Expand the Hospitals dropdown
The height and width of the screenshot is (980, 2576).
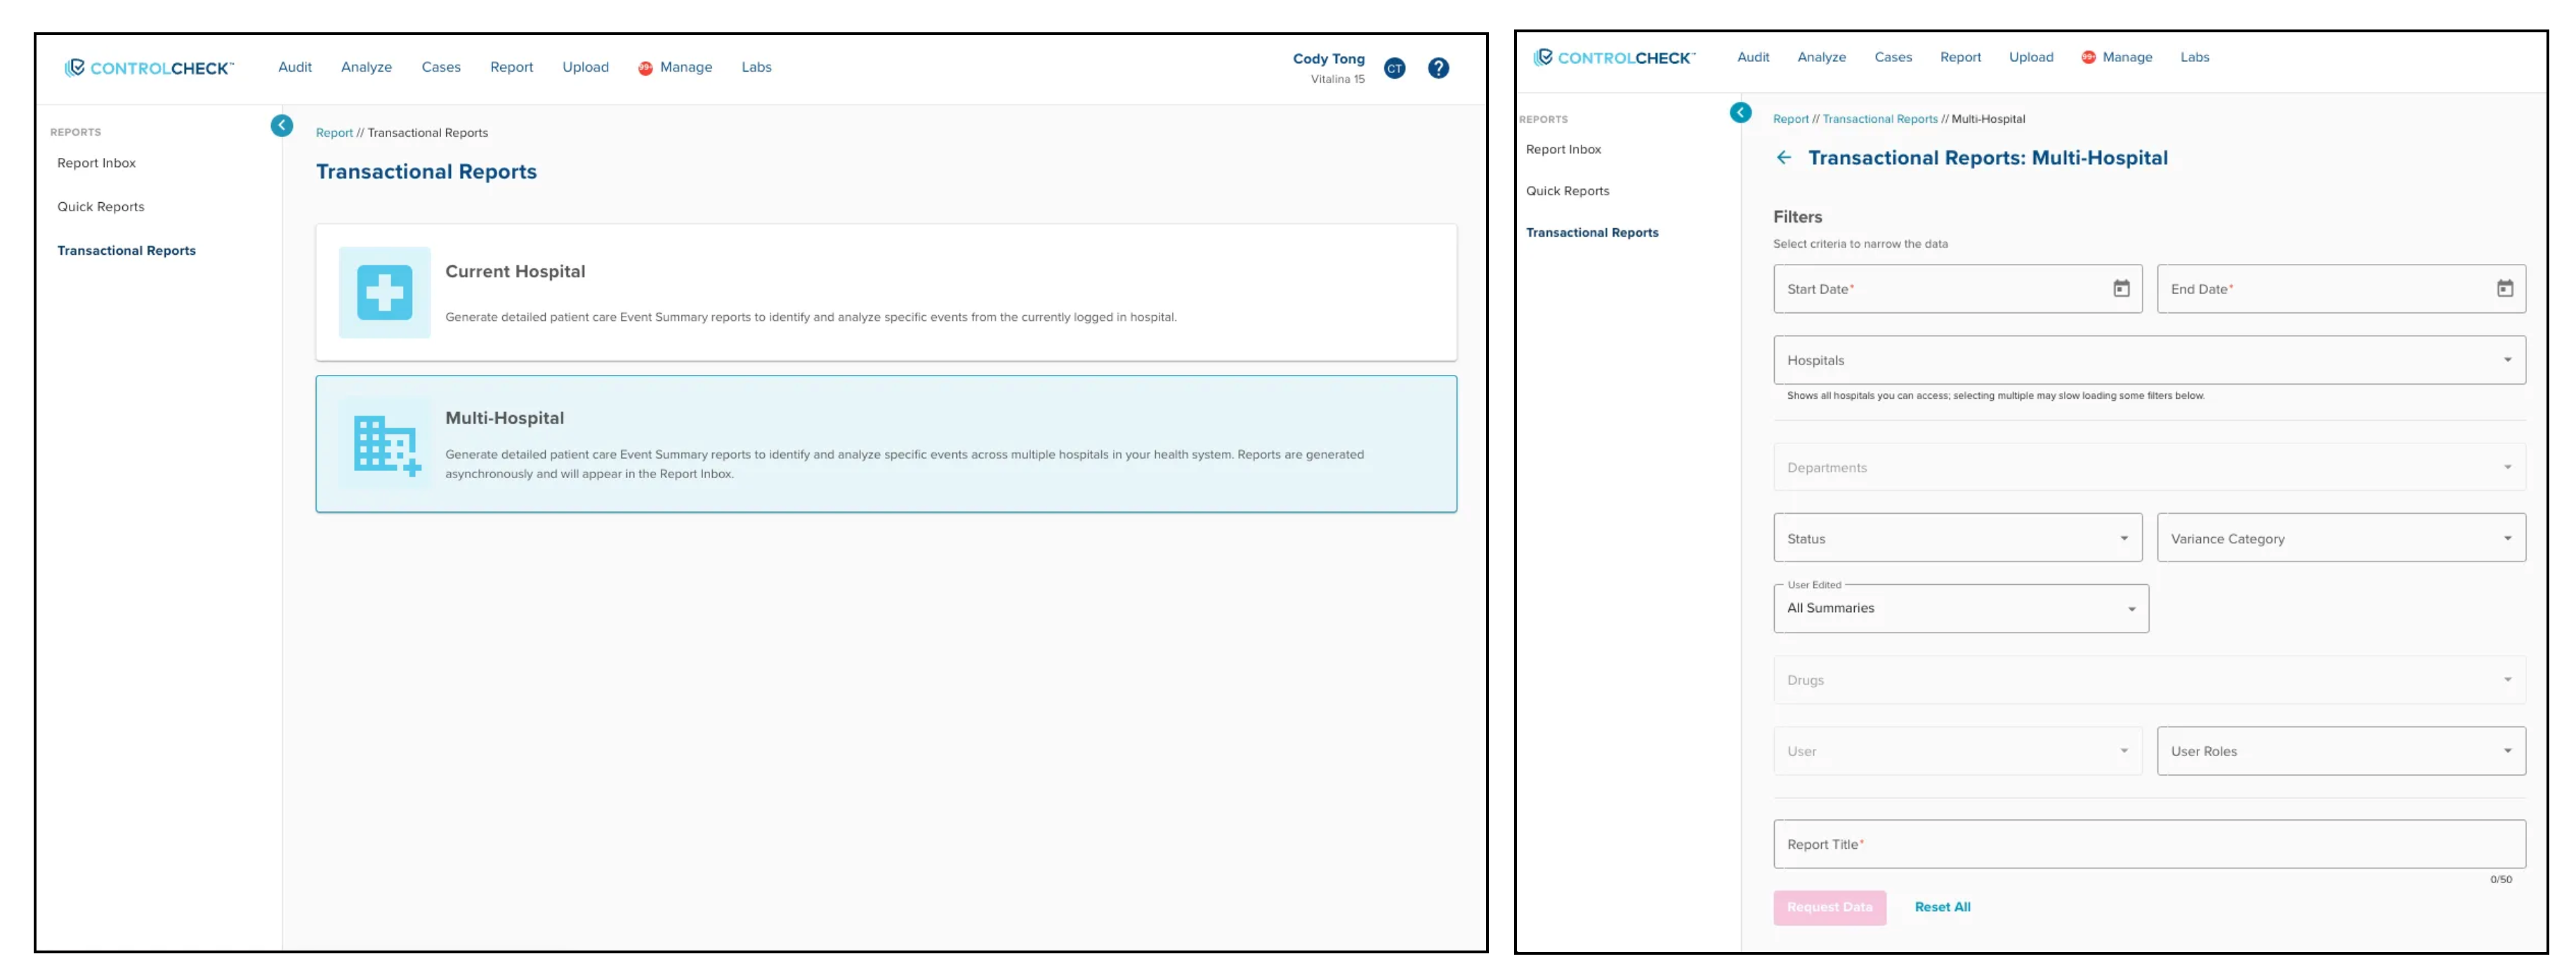2149,360
